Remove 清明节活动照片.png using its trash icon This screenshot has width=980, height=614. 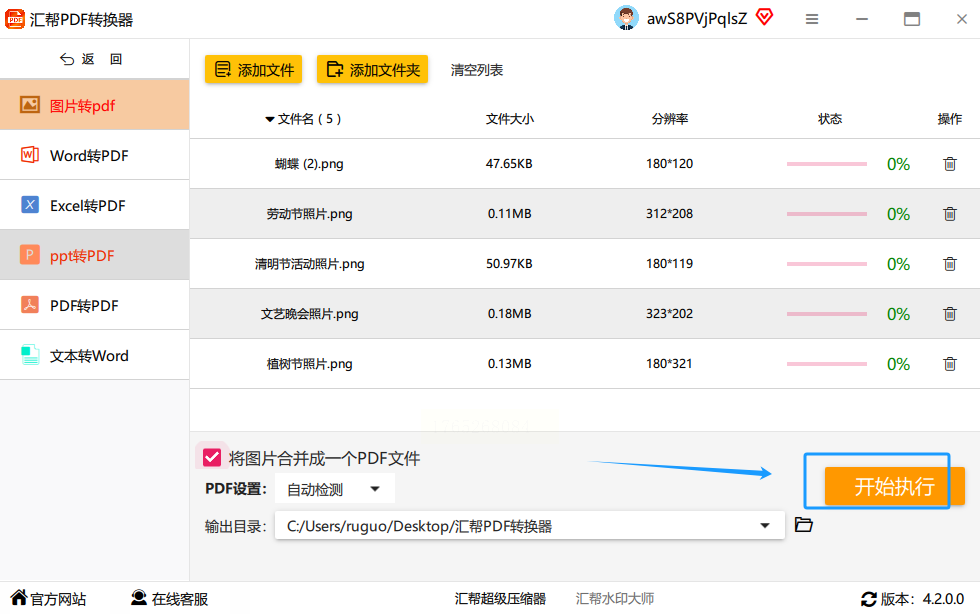[x=949, y=264]
